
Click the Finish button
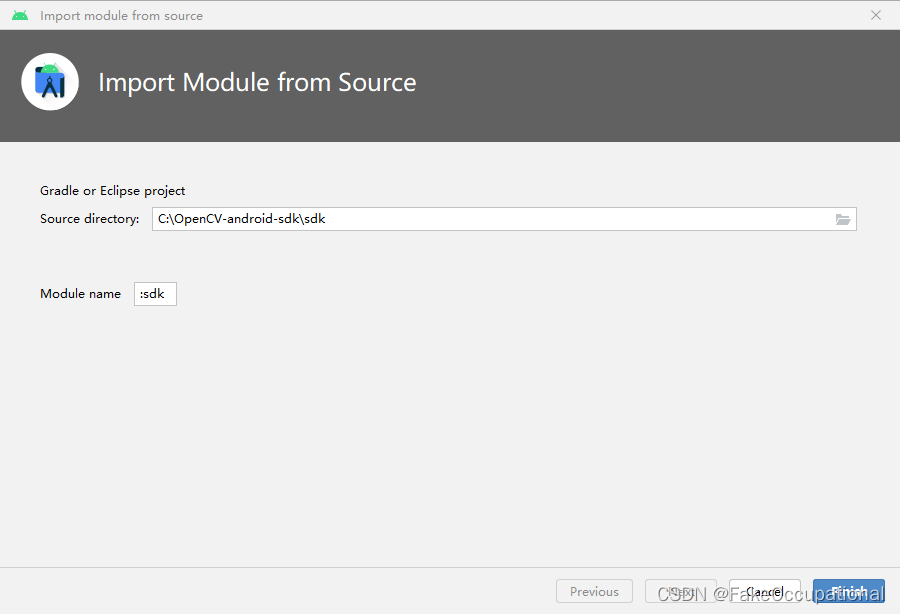pos(848,591)
